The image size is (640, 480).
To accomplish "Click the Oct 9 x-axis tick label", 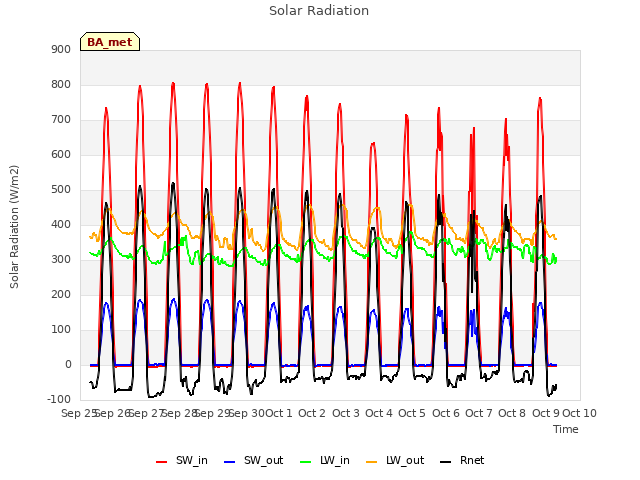I will (546, 413).
